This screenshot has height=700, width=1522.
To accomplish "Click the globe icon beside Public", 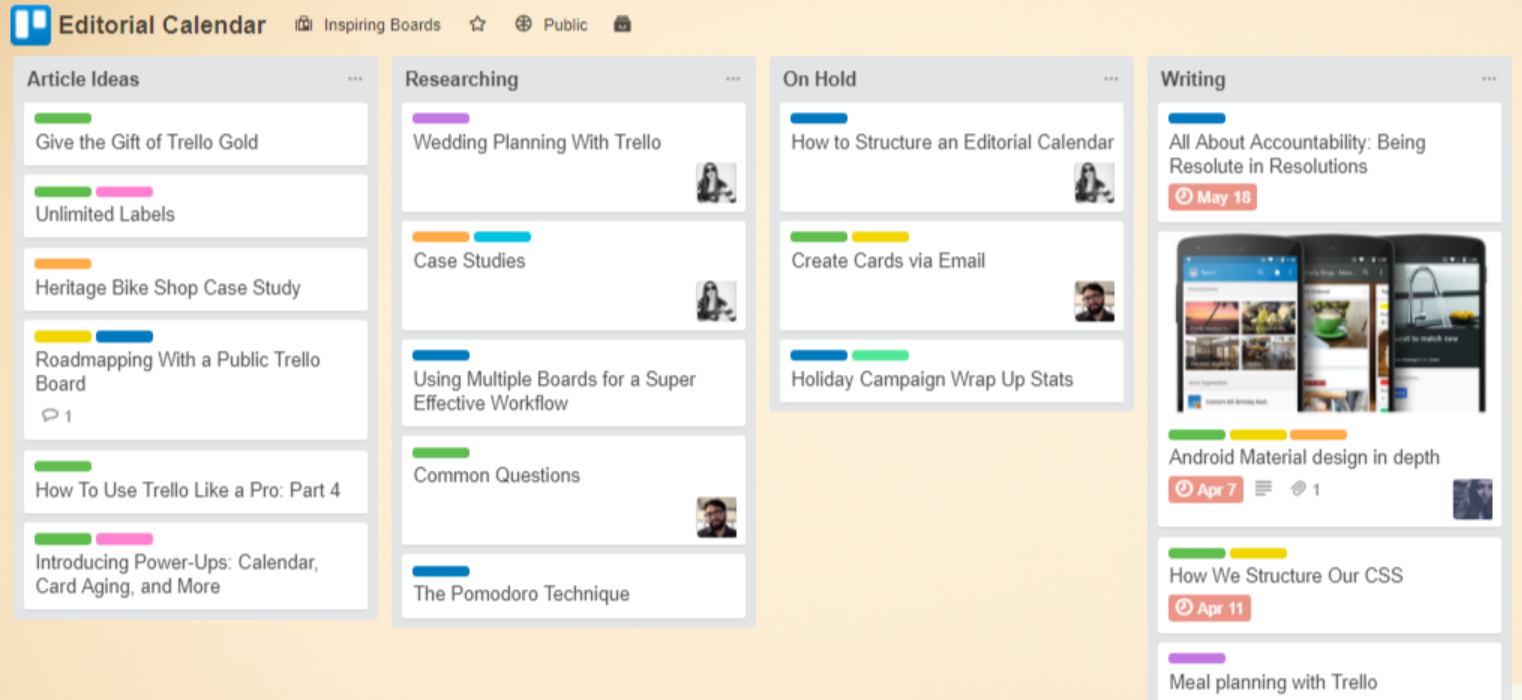I will point(523,25).
